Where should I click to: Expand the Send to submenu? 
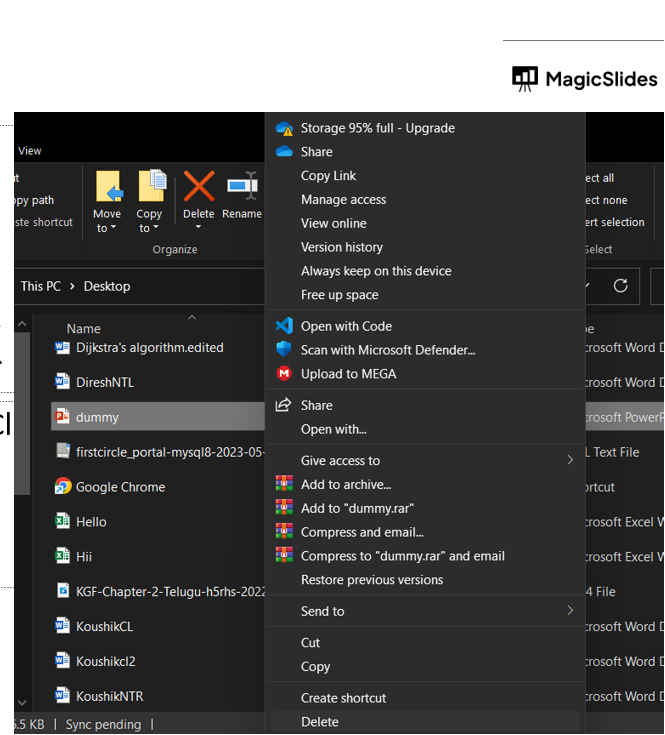[570, 611]
